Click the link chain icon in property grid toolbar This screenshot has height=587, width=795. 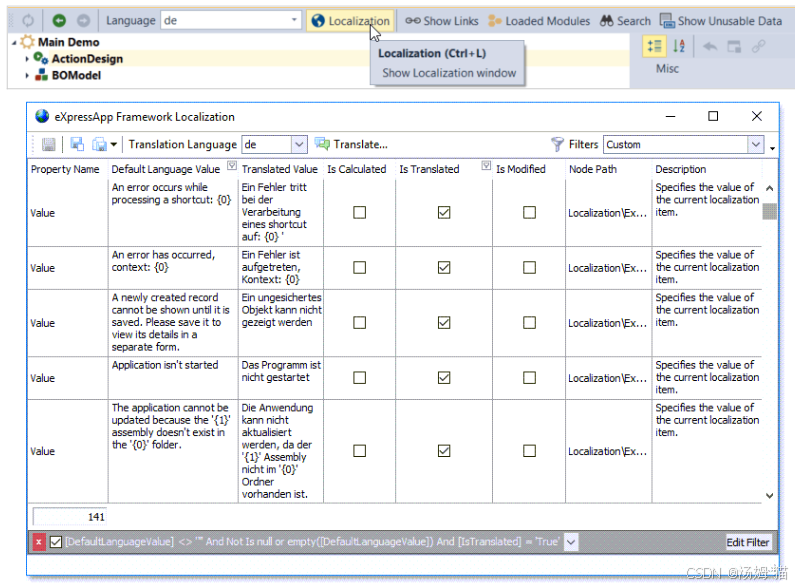(758, 47)
